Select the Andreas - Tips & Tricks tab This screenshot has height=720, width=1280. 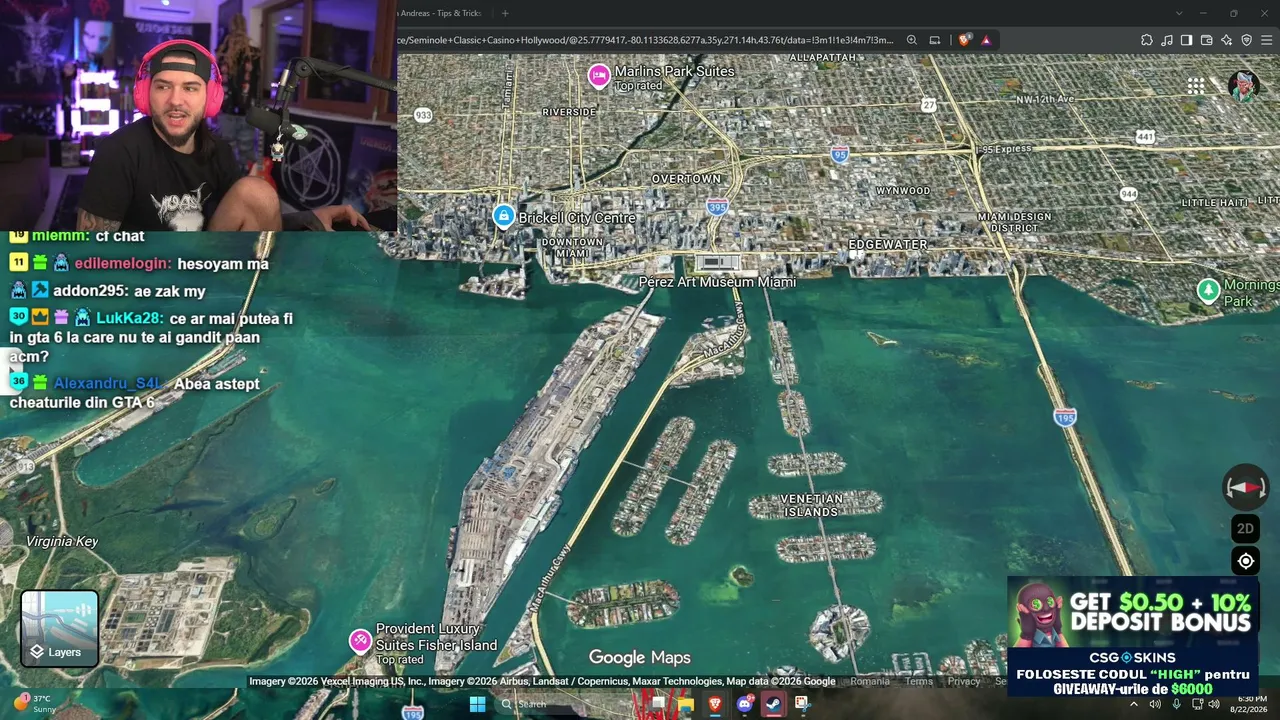(x=441, y=13)
